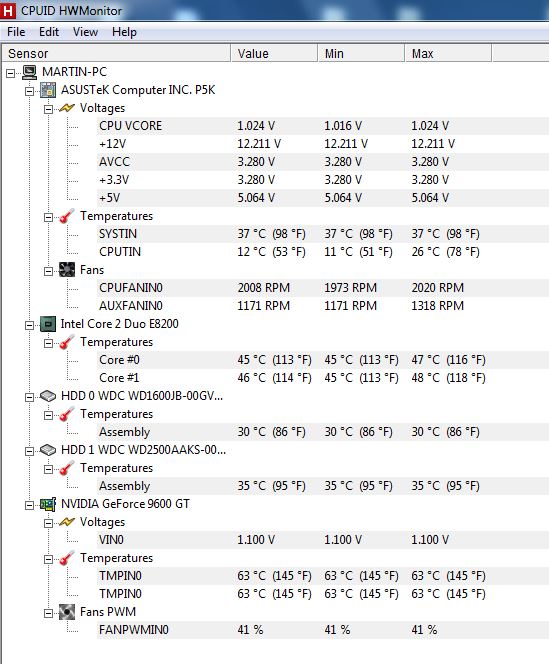Collapse the ASUSTeK Computer INC. P5K node

coord(29,91)
